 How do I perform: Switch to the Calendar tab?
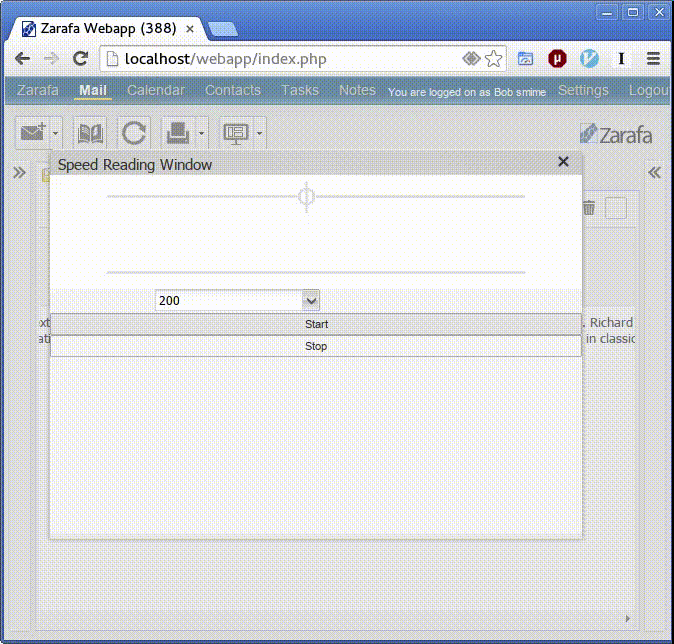pyautogui.click(x=156, y=90)
